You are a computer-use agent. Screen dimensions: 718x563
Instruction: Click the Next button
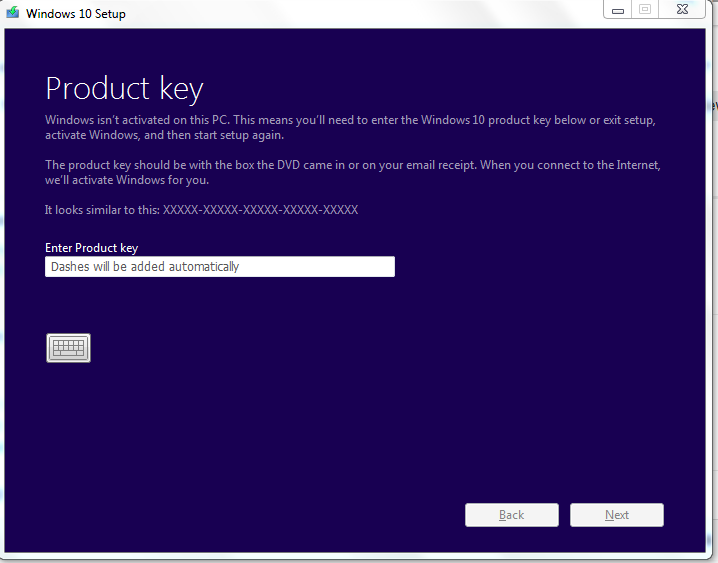click(616, 515)
